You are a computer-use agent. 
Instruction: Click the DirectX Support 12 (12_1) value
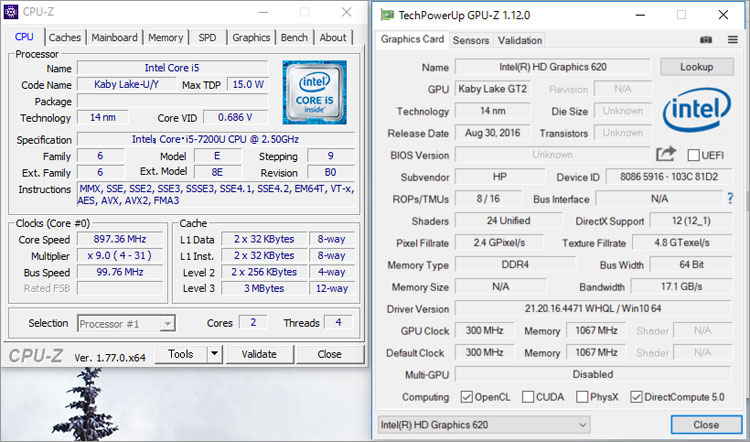(x=691, y=221)
